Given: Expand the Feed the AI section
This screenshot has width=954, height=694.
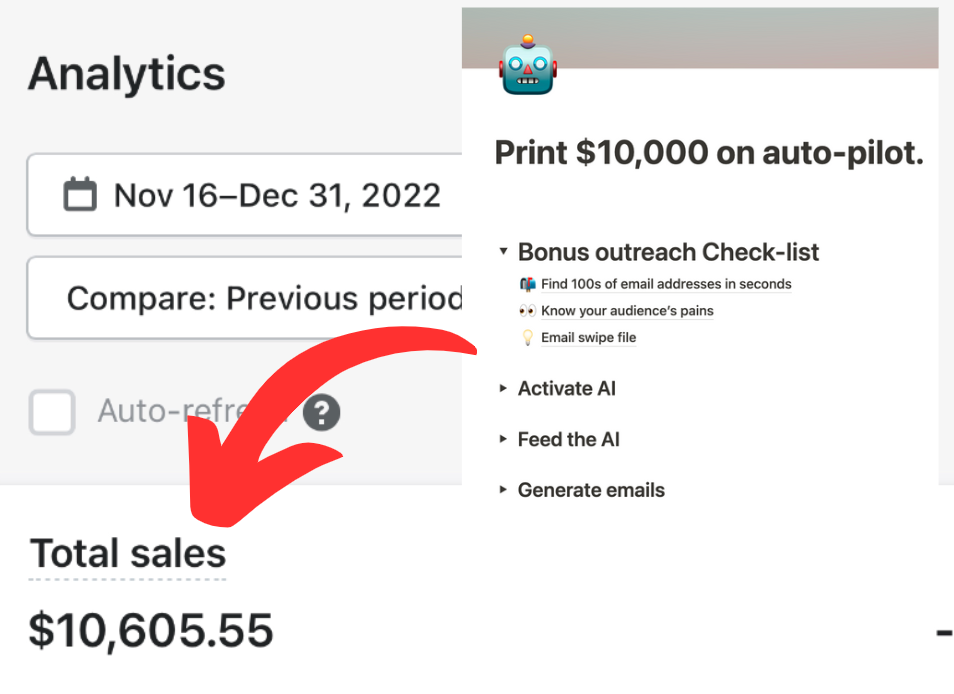Looking at the screenshot, I should point(502,439).
